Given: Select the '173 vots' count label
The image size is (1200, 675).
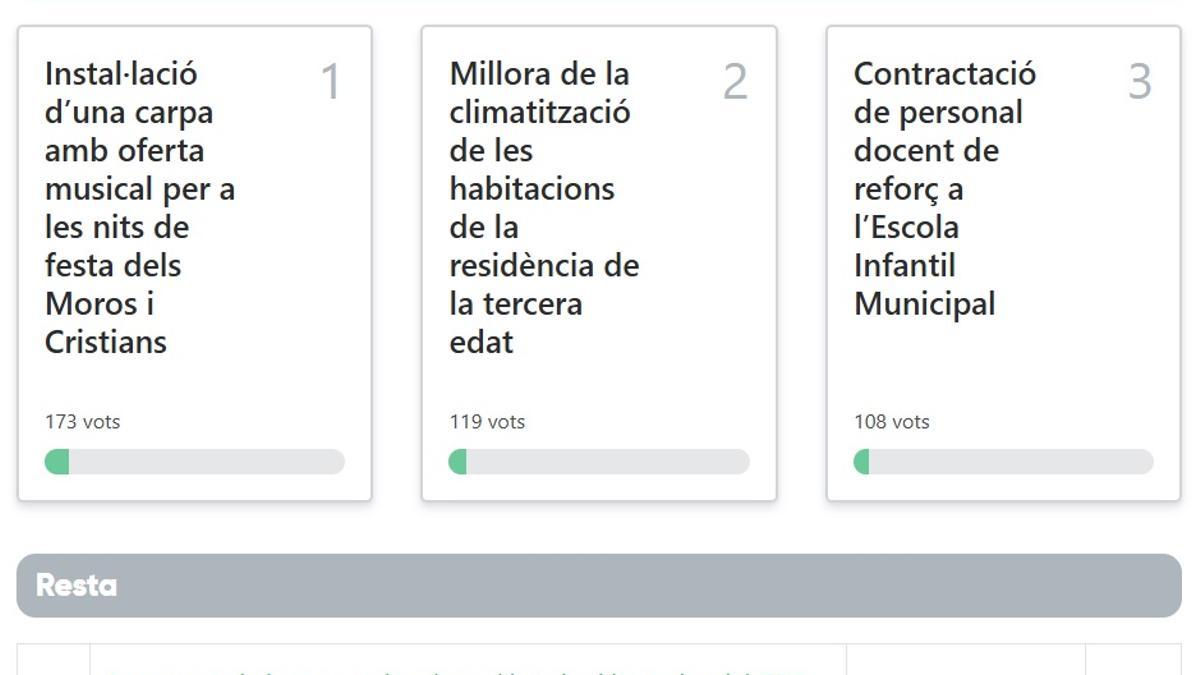Looking at the screenshot, I should [82, 421].
